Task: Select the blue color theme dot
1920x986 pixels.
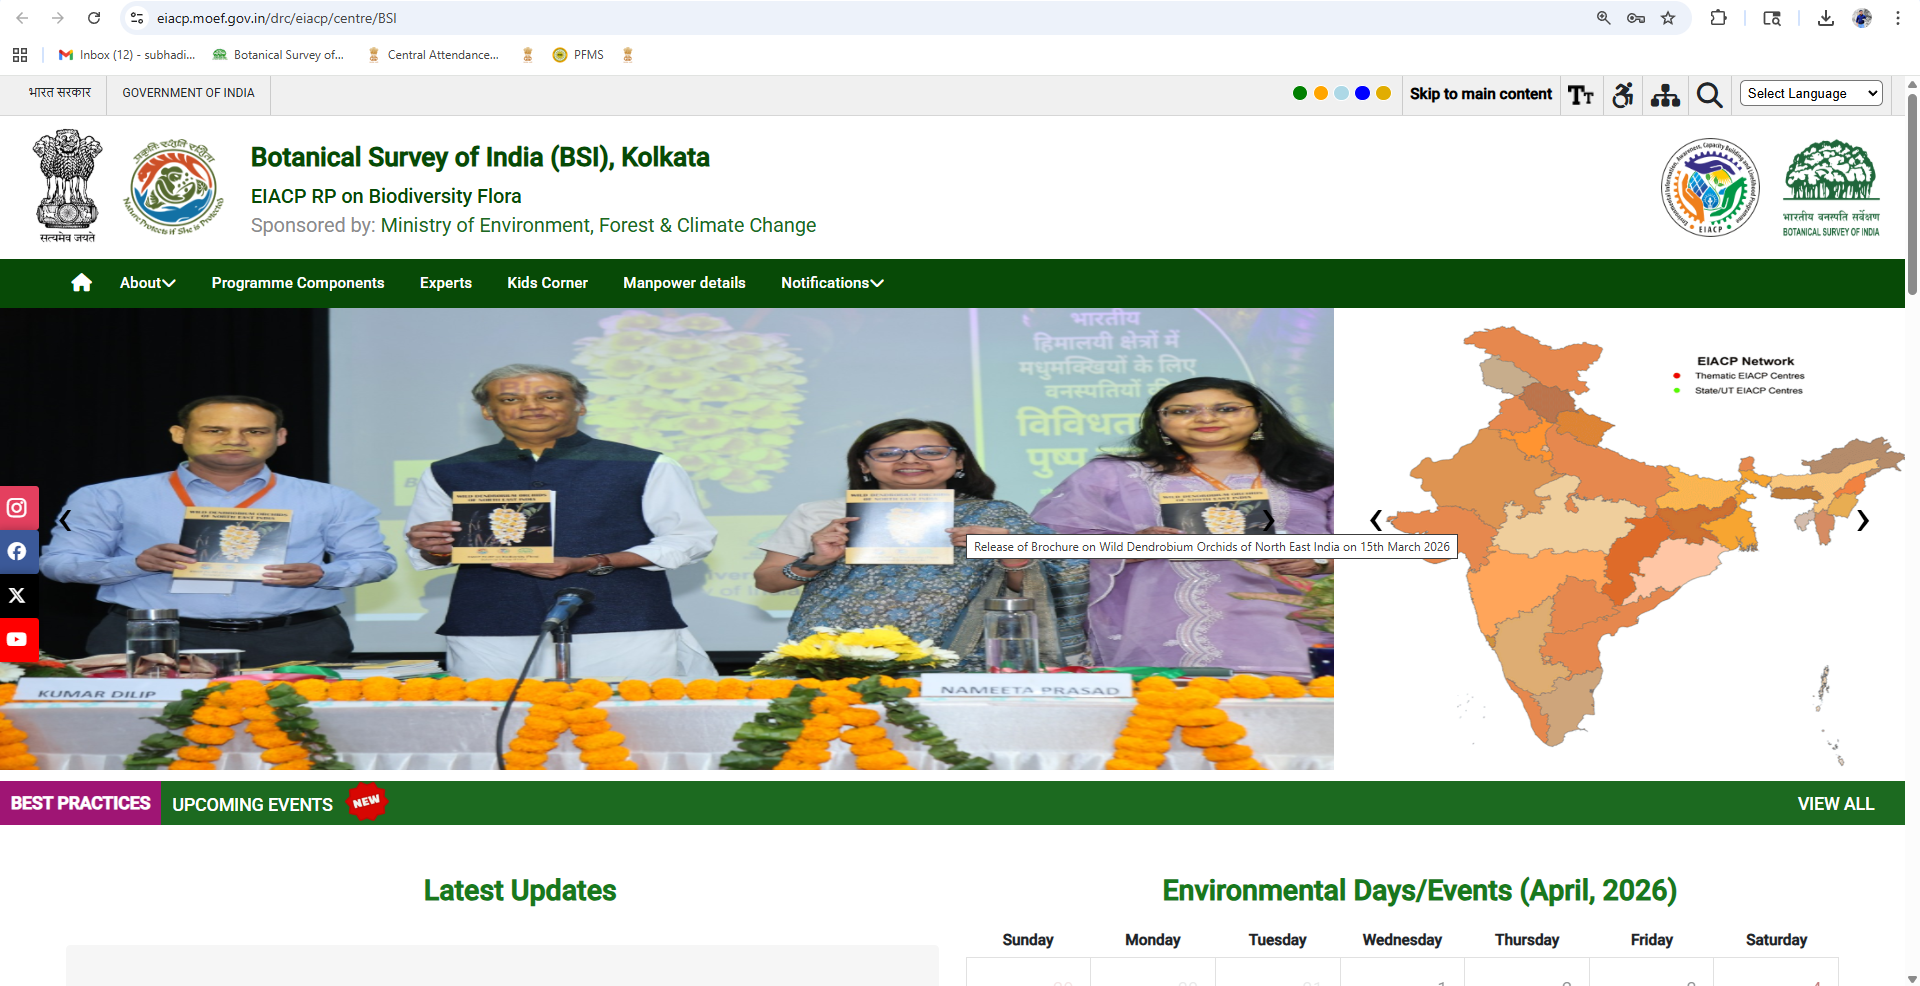Action: click(x=1362, y=93)
